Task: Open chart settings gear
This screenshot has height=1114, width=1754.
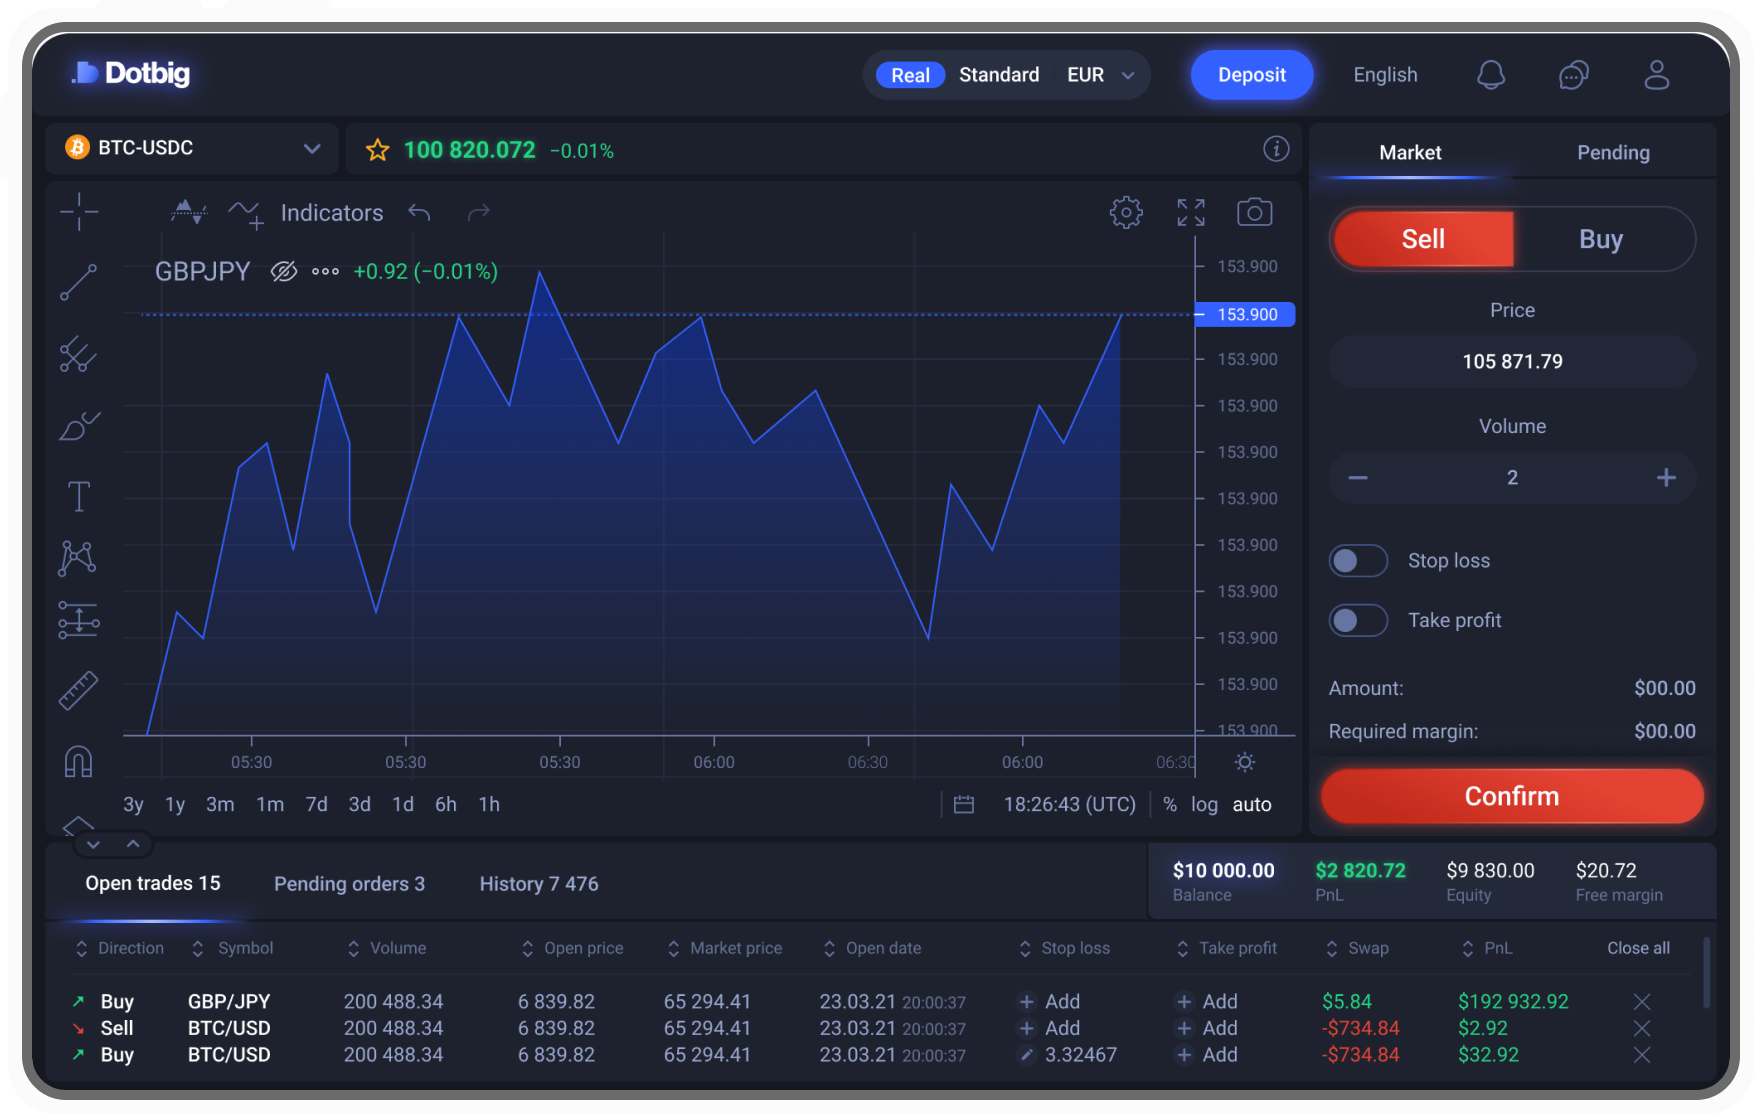Action: [x=1126, y=212]
